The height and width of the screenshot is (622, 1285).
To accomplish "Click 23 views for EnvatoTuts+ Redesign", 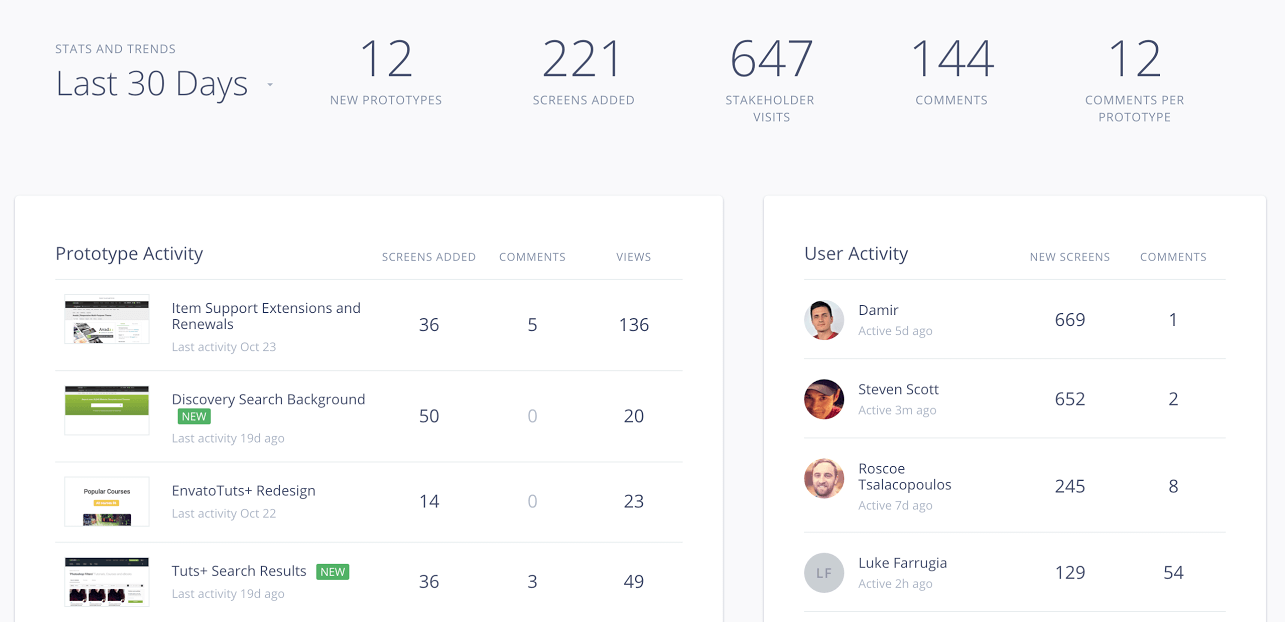I will 634,501.
